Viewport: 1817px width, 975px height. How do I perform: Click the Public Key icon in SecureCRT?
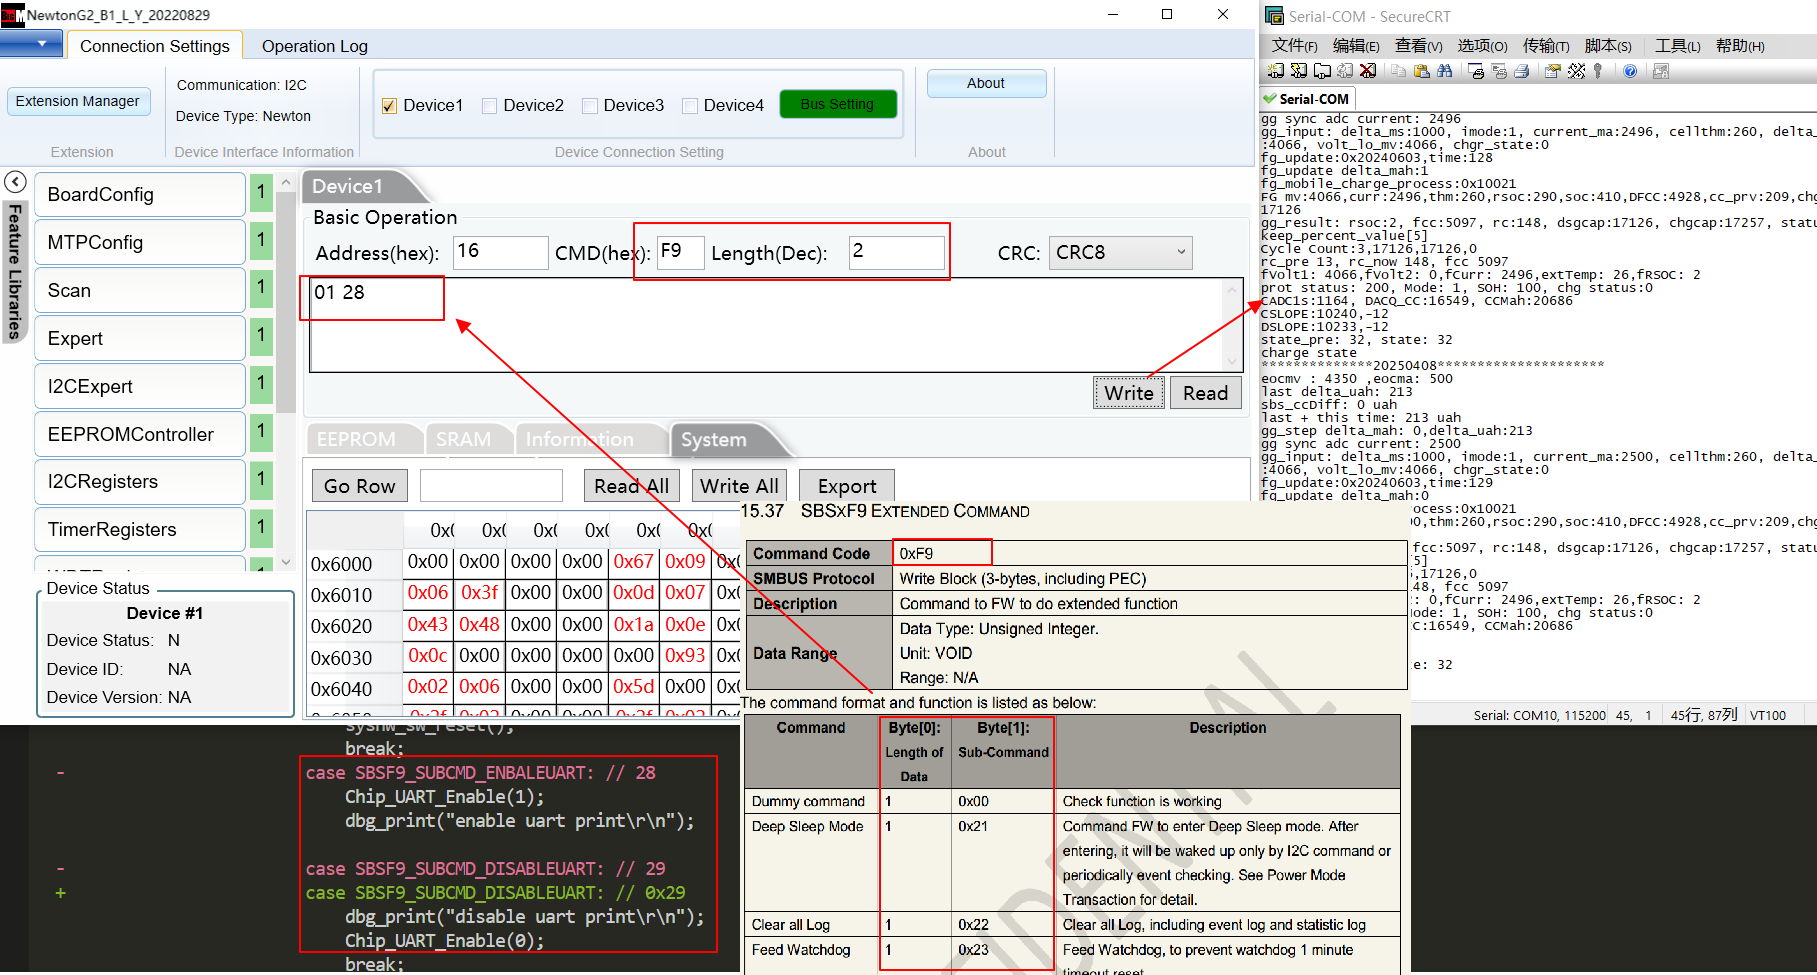pyautogui.click(x=1598, y=71)
